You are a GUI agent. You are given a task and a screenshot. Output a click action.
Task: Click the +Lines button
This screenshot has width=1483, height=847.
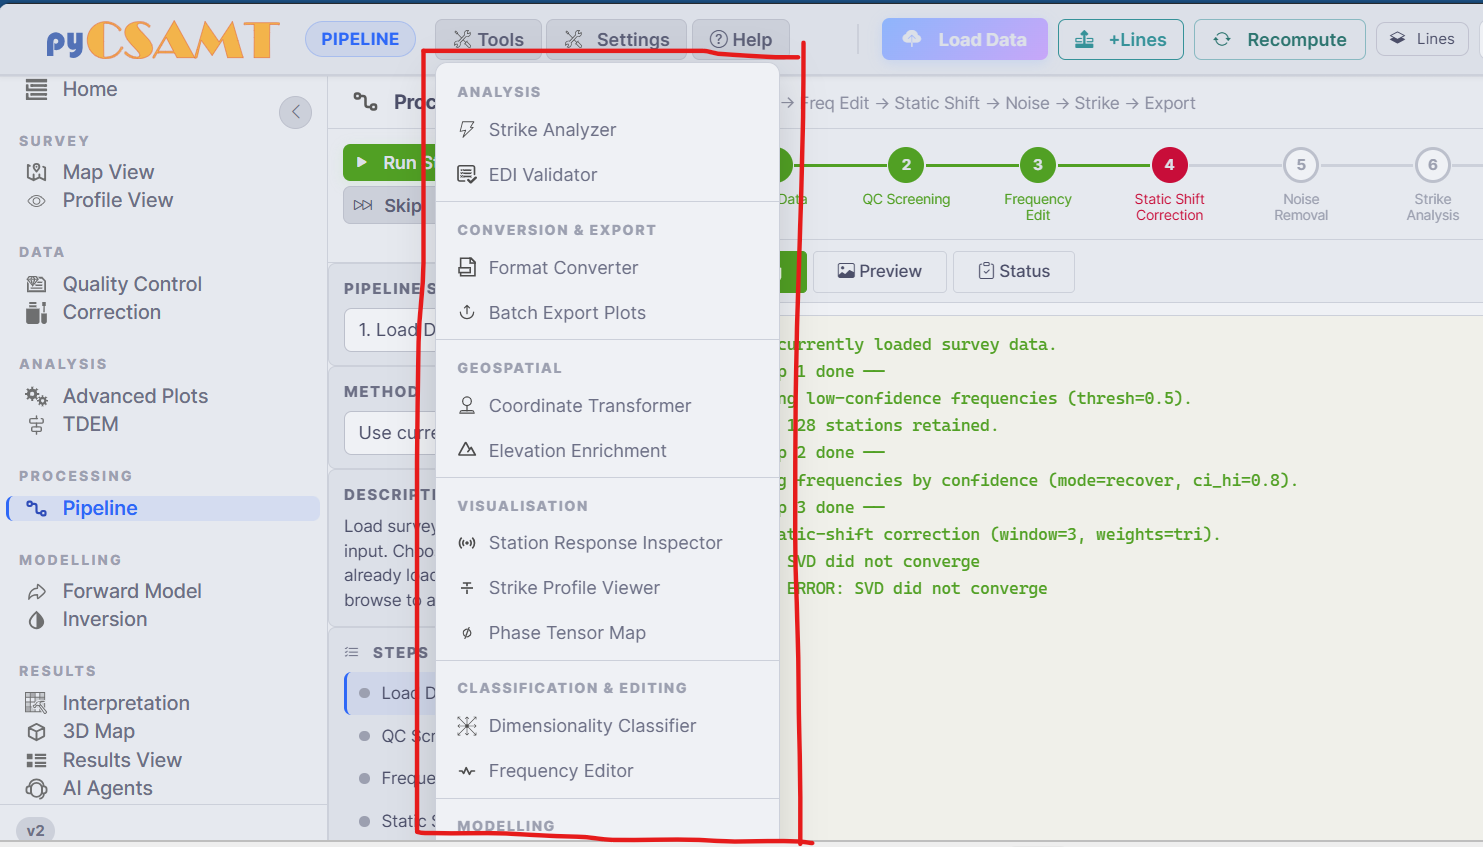click(1121, 40)
